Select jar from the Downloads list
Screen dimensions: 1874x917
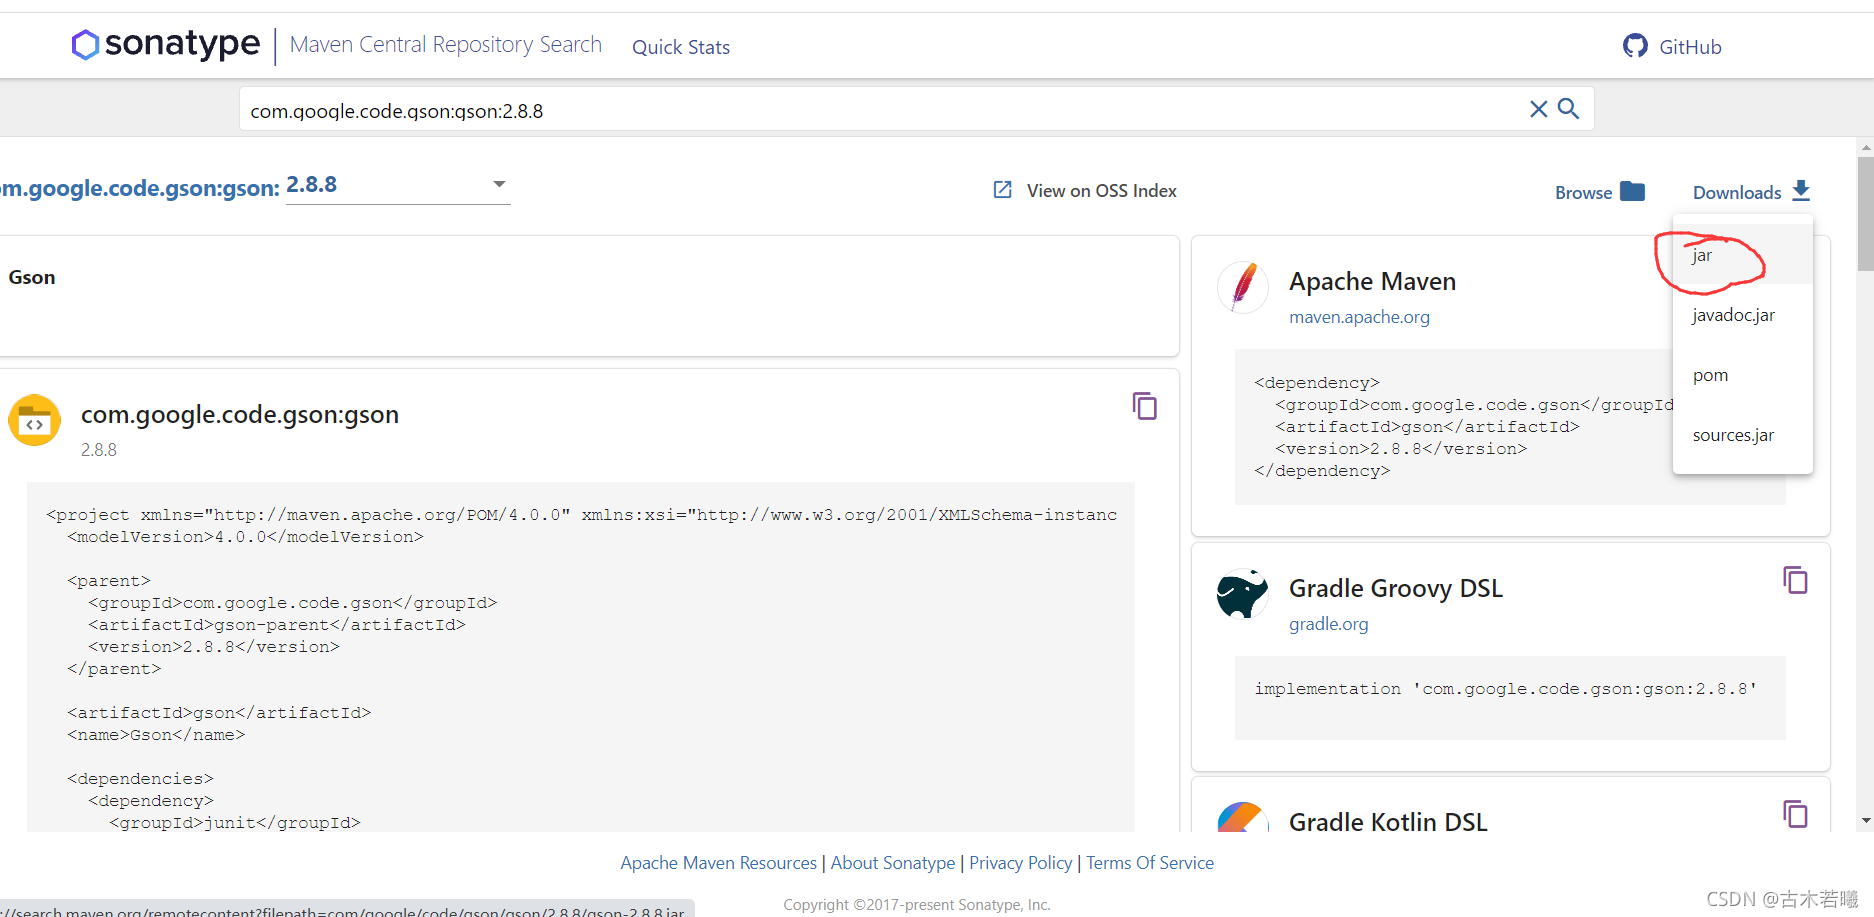(x=1702, y=255)
